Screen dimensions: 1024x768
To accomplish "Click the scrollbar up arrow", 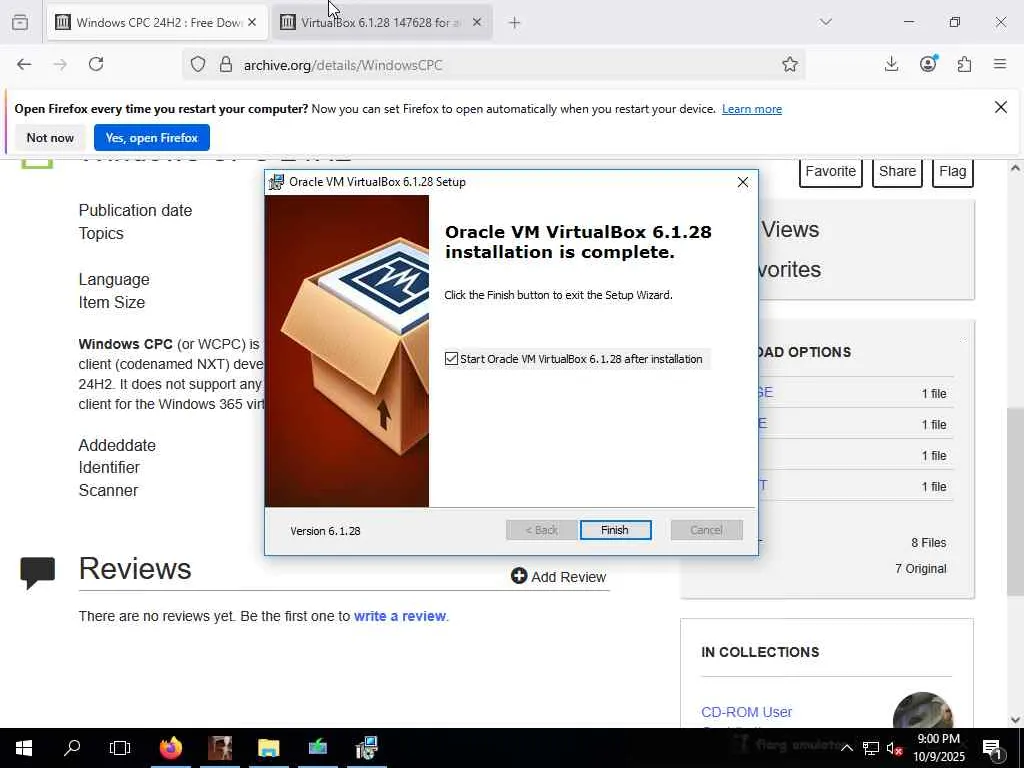I will click(1015, 168).
